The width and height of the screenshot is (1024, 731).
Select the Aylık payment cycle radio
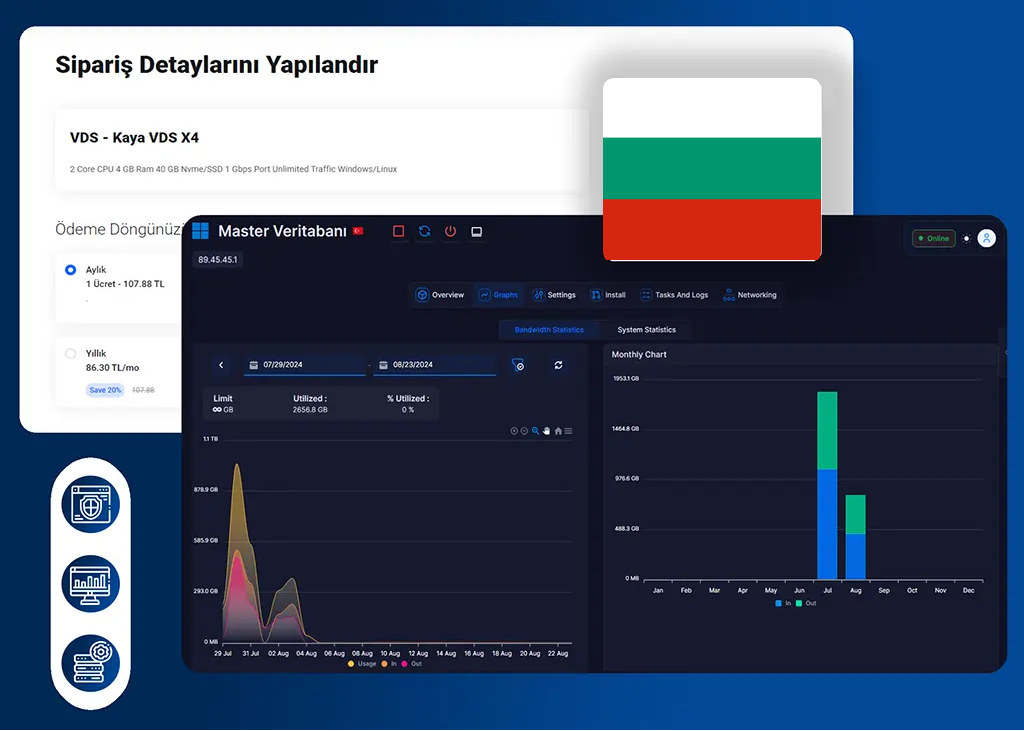[x=70, y=270]
